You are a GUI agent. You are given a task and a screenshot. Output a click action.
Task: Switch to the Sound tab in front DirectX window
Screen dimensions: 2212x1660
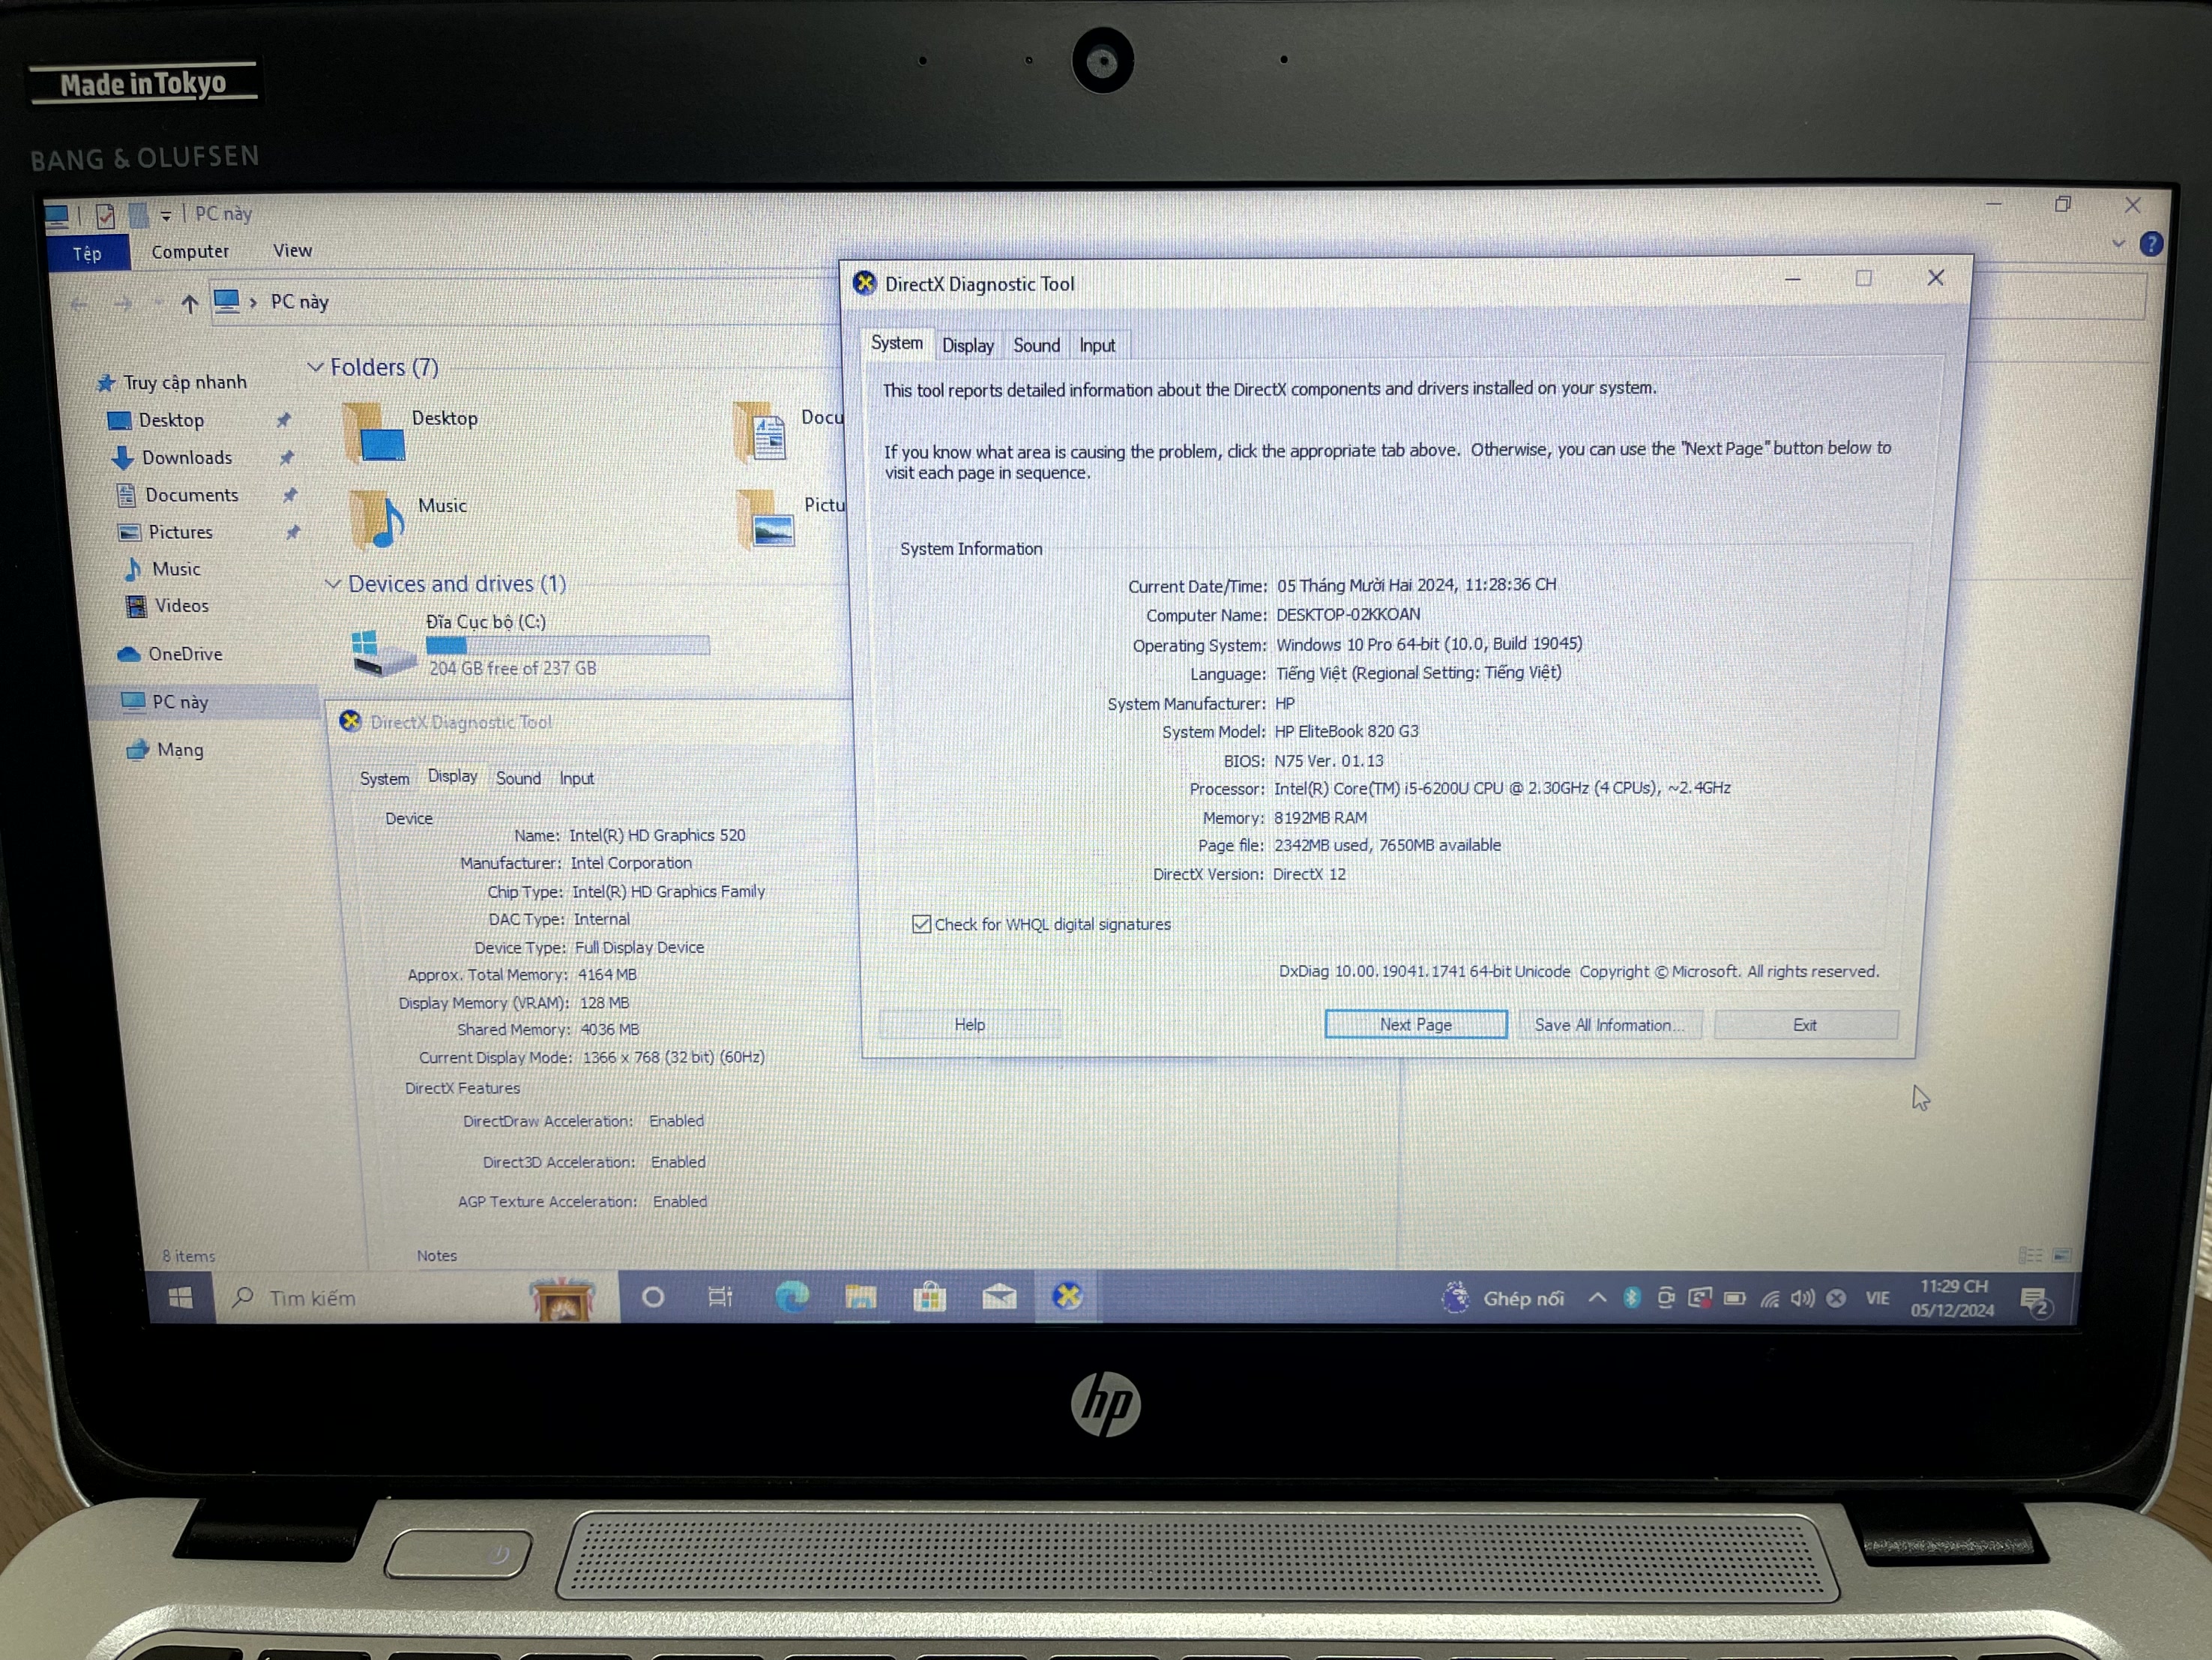tap(1036, 345)
